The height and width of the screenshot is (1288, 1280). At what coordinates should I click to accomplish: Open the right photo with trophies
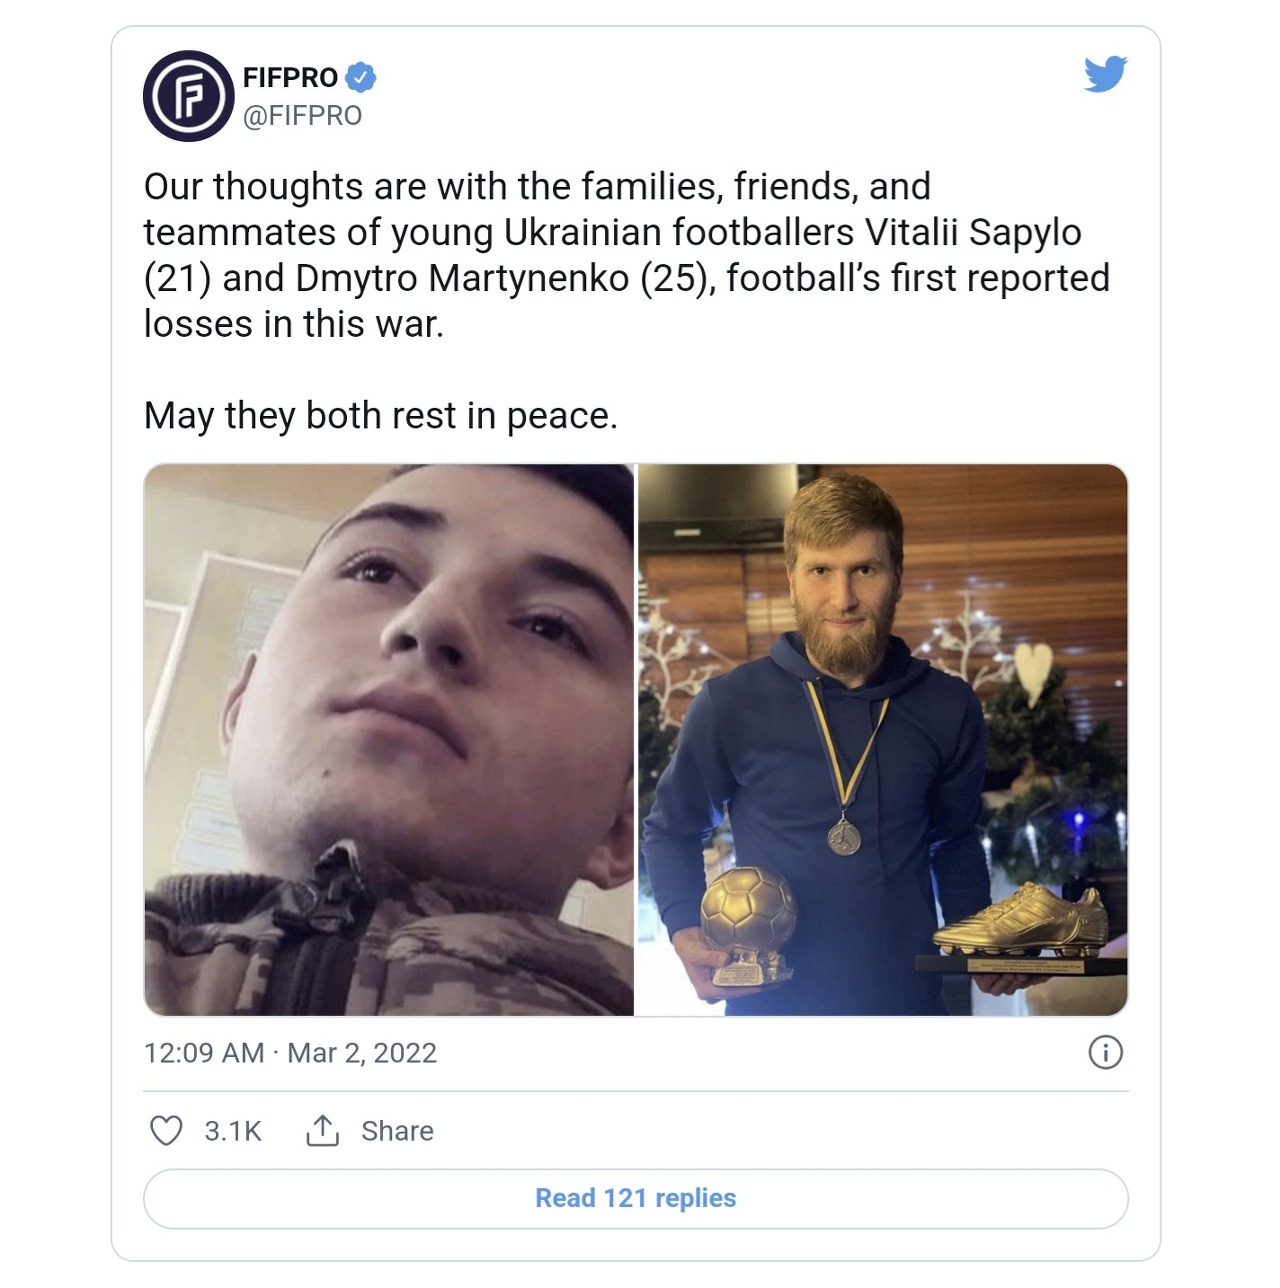[883, 740]
